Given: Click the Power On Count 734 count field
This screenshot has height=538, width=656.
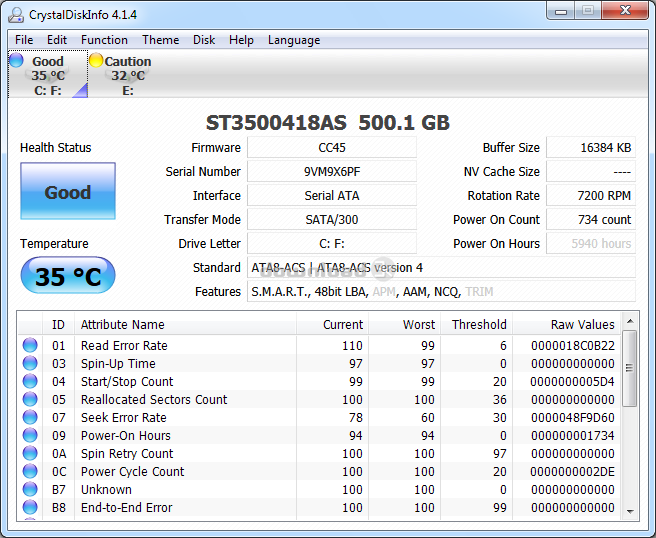Looking at the screenshot, I should tap(591, 220).
